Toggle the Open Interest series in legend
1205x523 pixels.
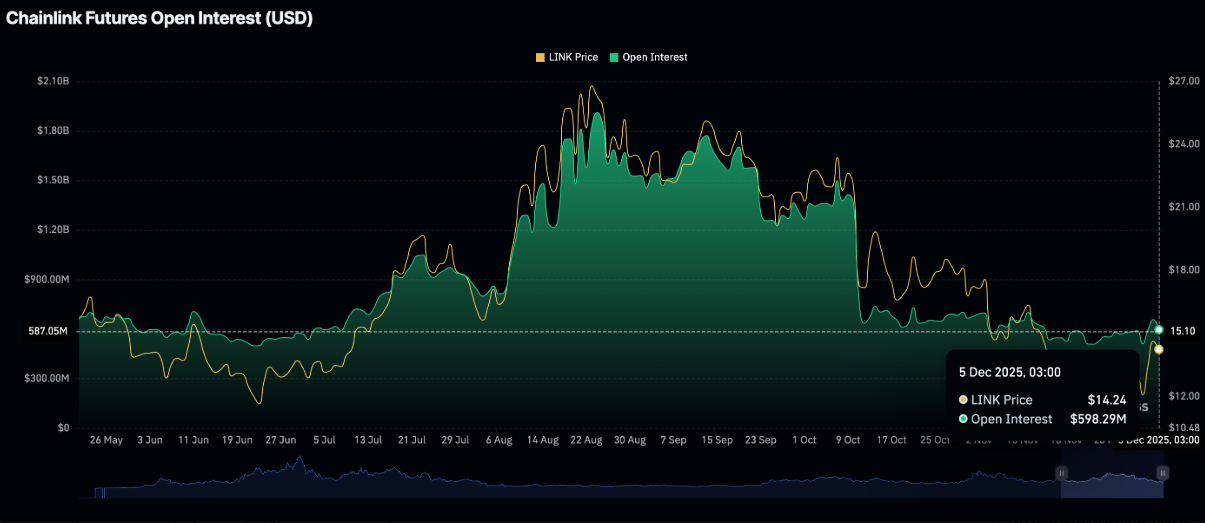coord(654,57)
